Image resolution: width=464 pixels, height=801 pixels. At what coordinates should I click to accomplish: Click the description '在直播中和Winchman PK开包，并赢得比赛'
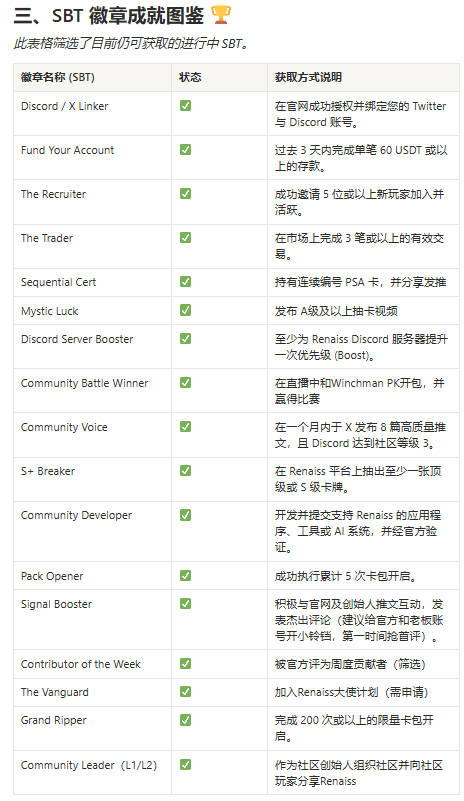(359, 391)
